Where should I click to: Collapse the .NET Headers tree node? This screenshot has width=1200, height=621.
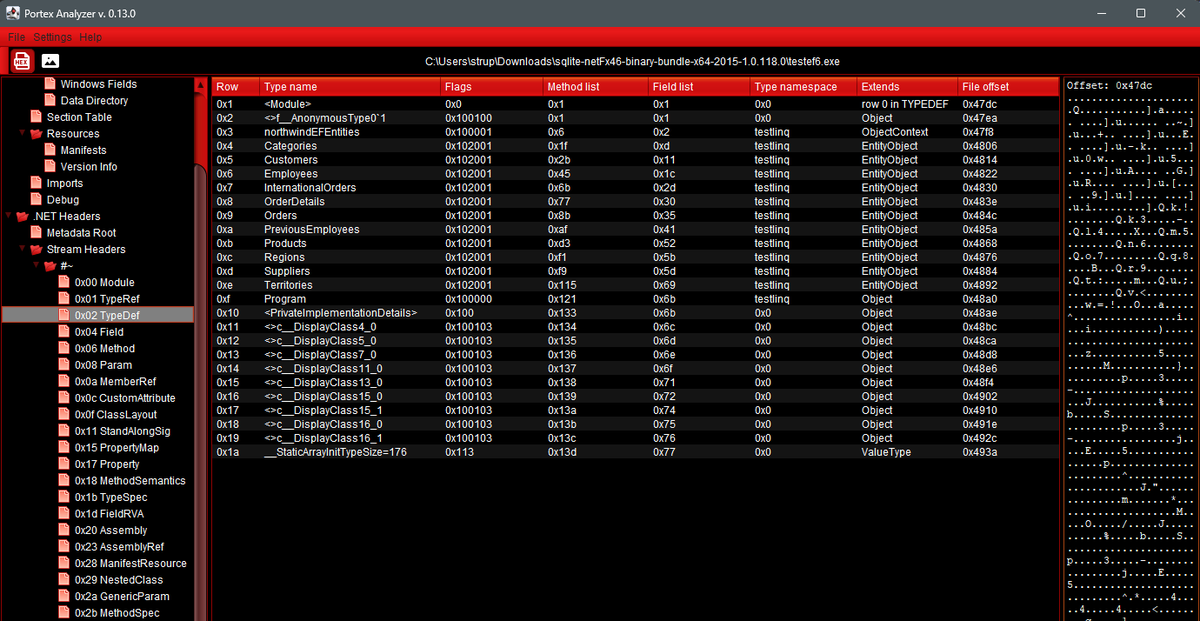(x=9, y=216)
